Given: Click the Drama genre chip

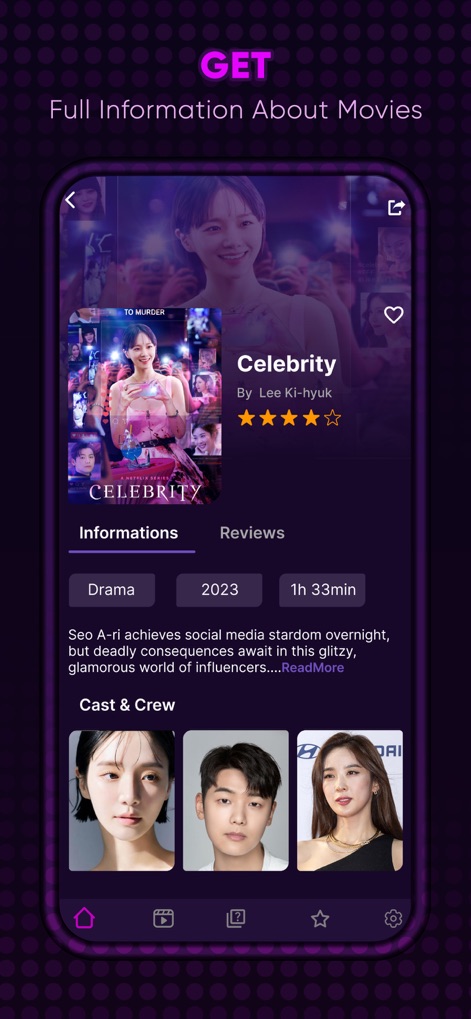Looking at the screenshot, I should (112, 590).
